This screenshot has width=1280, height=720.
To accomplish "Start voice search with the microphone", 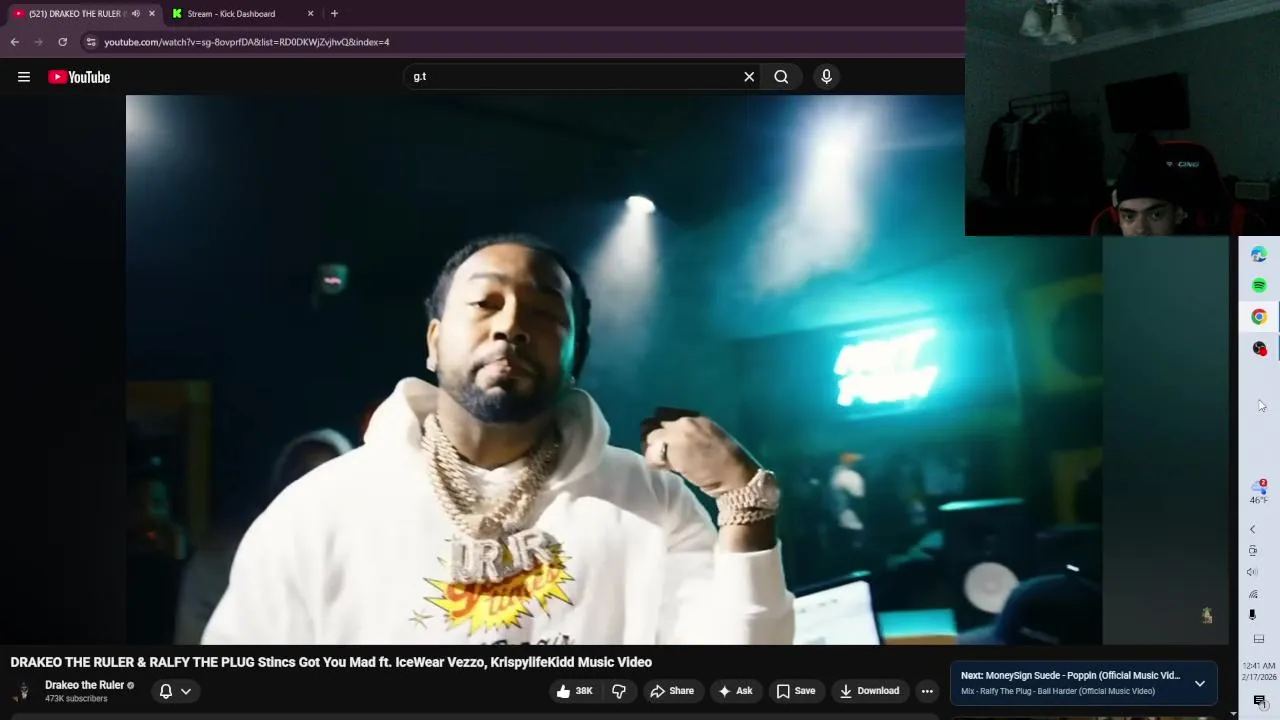I will (826, 77).
